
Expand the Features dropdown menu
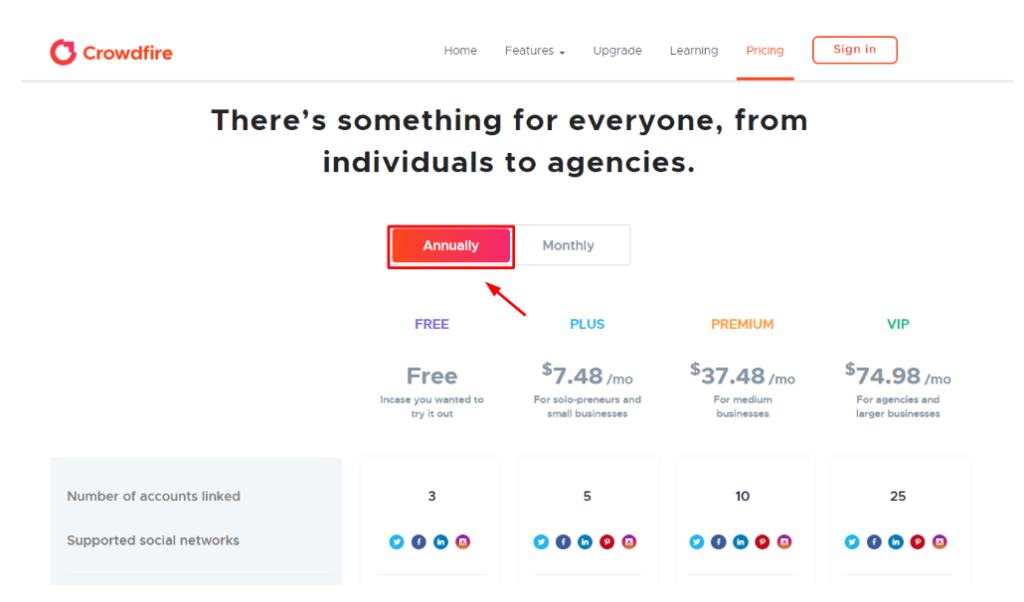[x=534, y=51]
